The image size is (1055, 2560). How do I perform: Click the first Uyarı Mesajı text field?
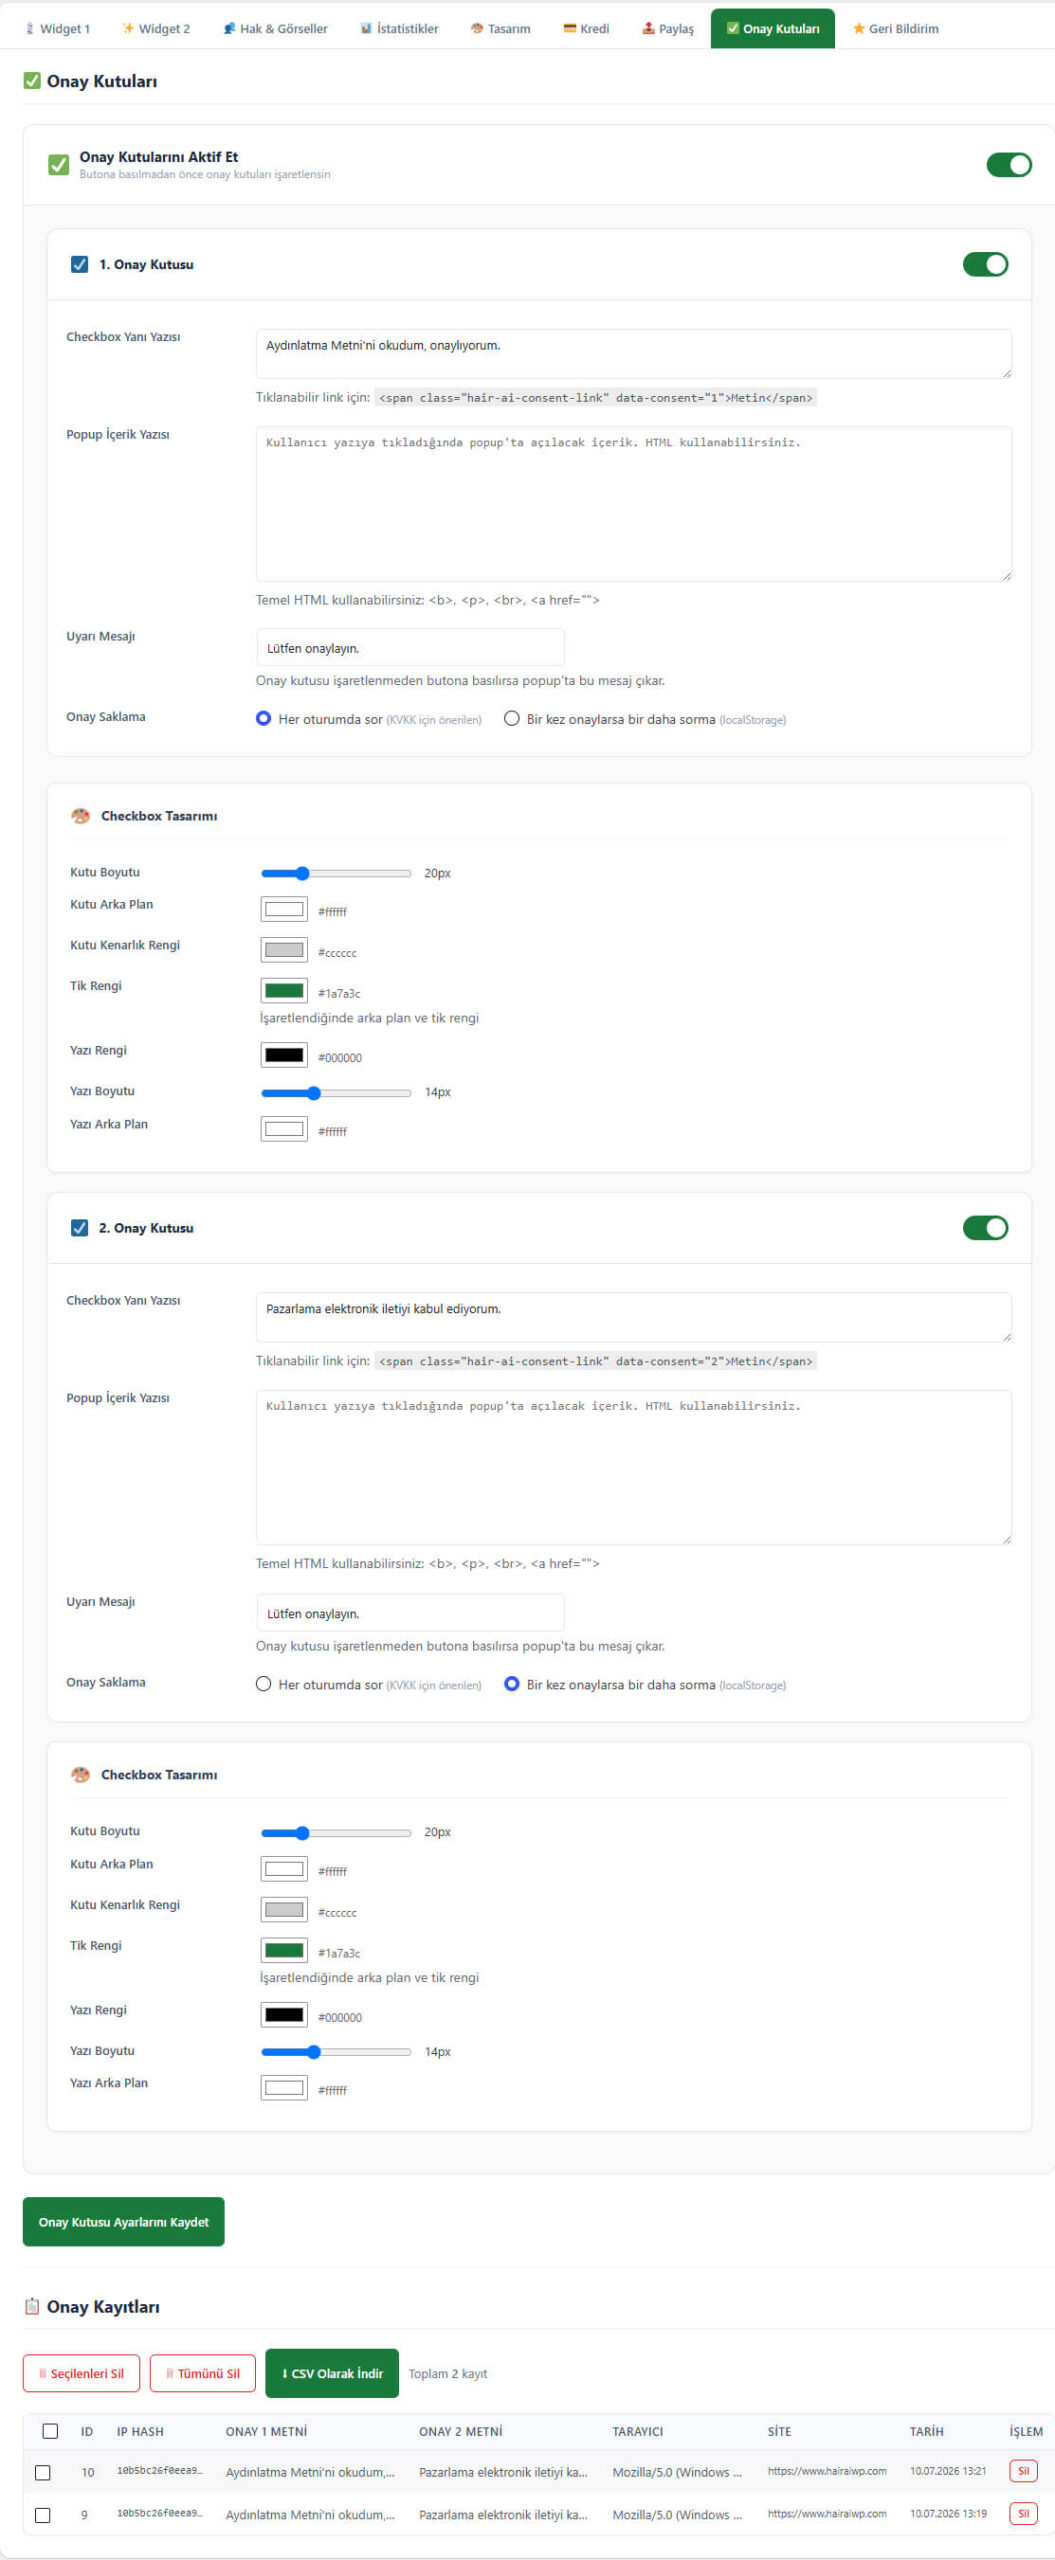[x=410, y=647]
